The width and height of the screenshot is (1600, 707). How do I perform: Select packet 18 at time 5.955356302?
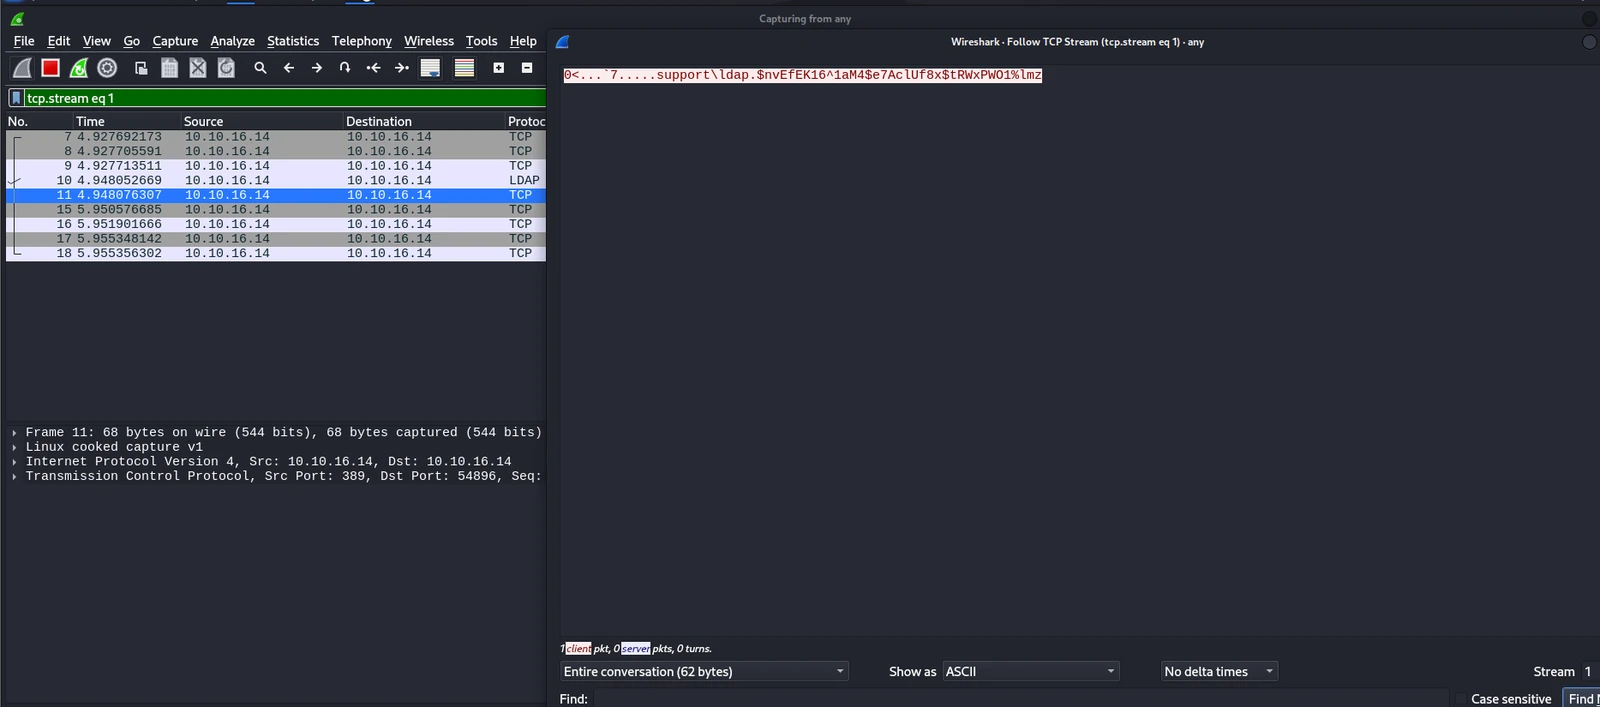pos(276,253)
